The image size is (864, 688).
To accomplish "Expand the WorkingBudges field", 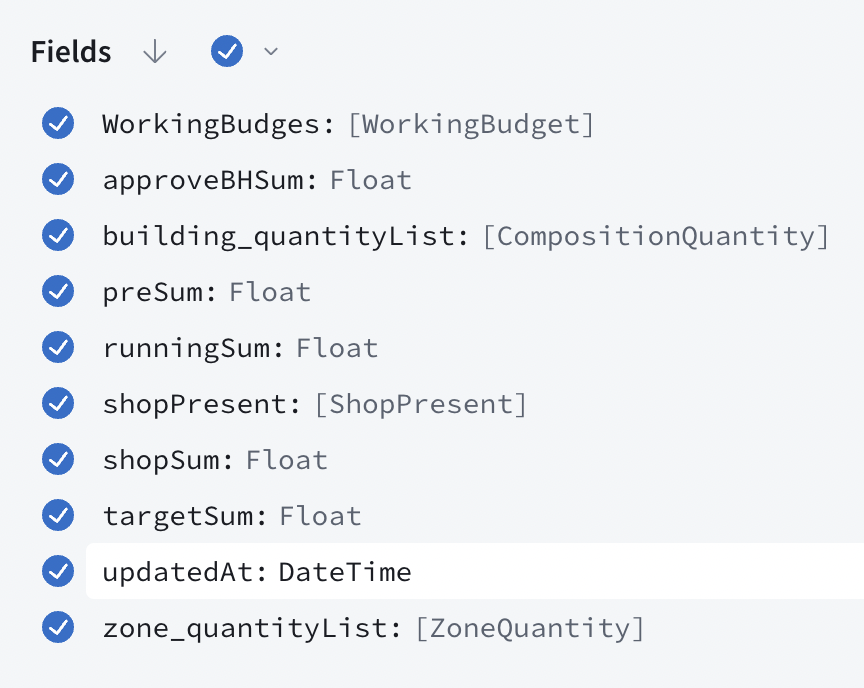I will tap(220, 124).
